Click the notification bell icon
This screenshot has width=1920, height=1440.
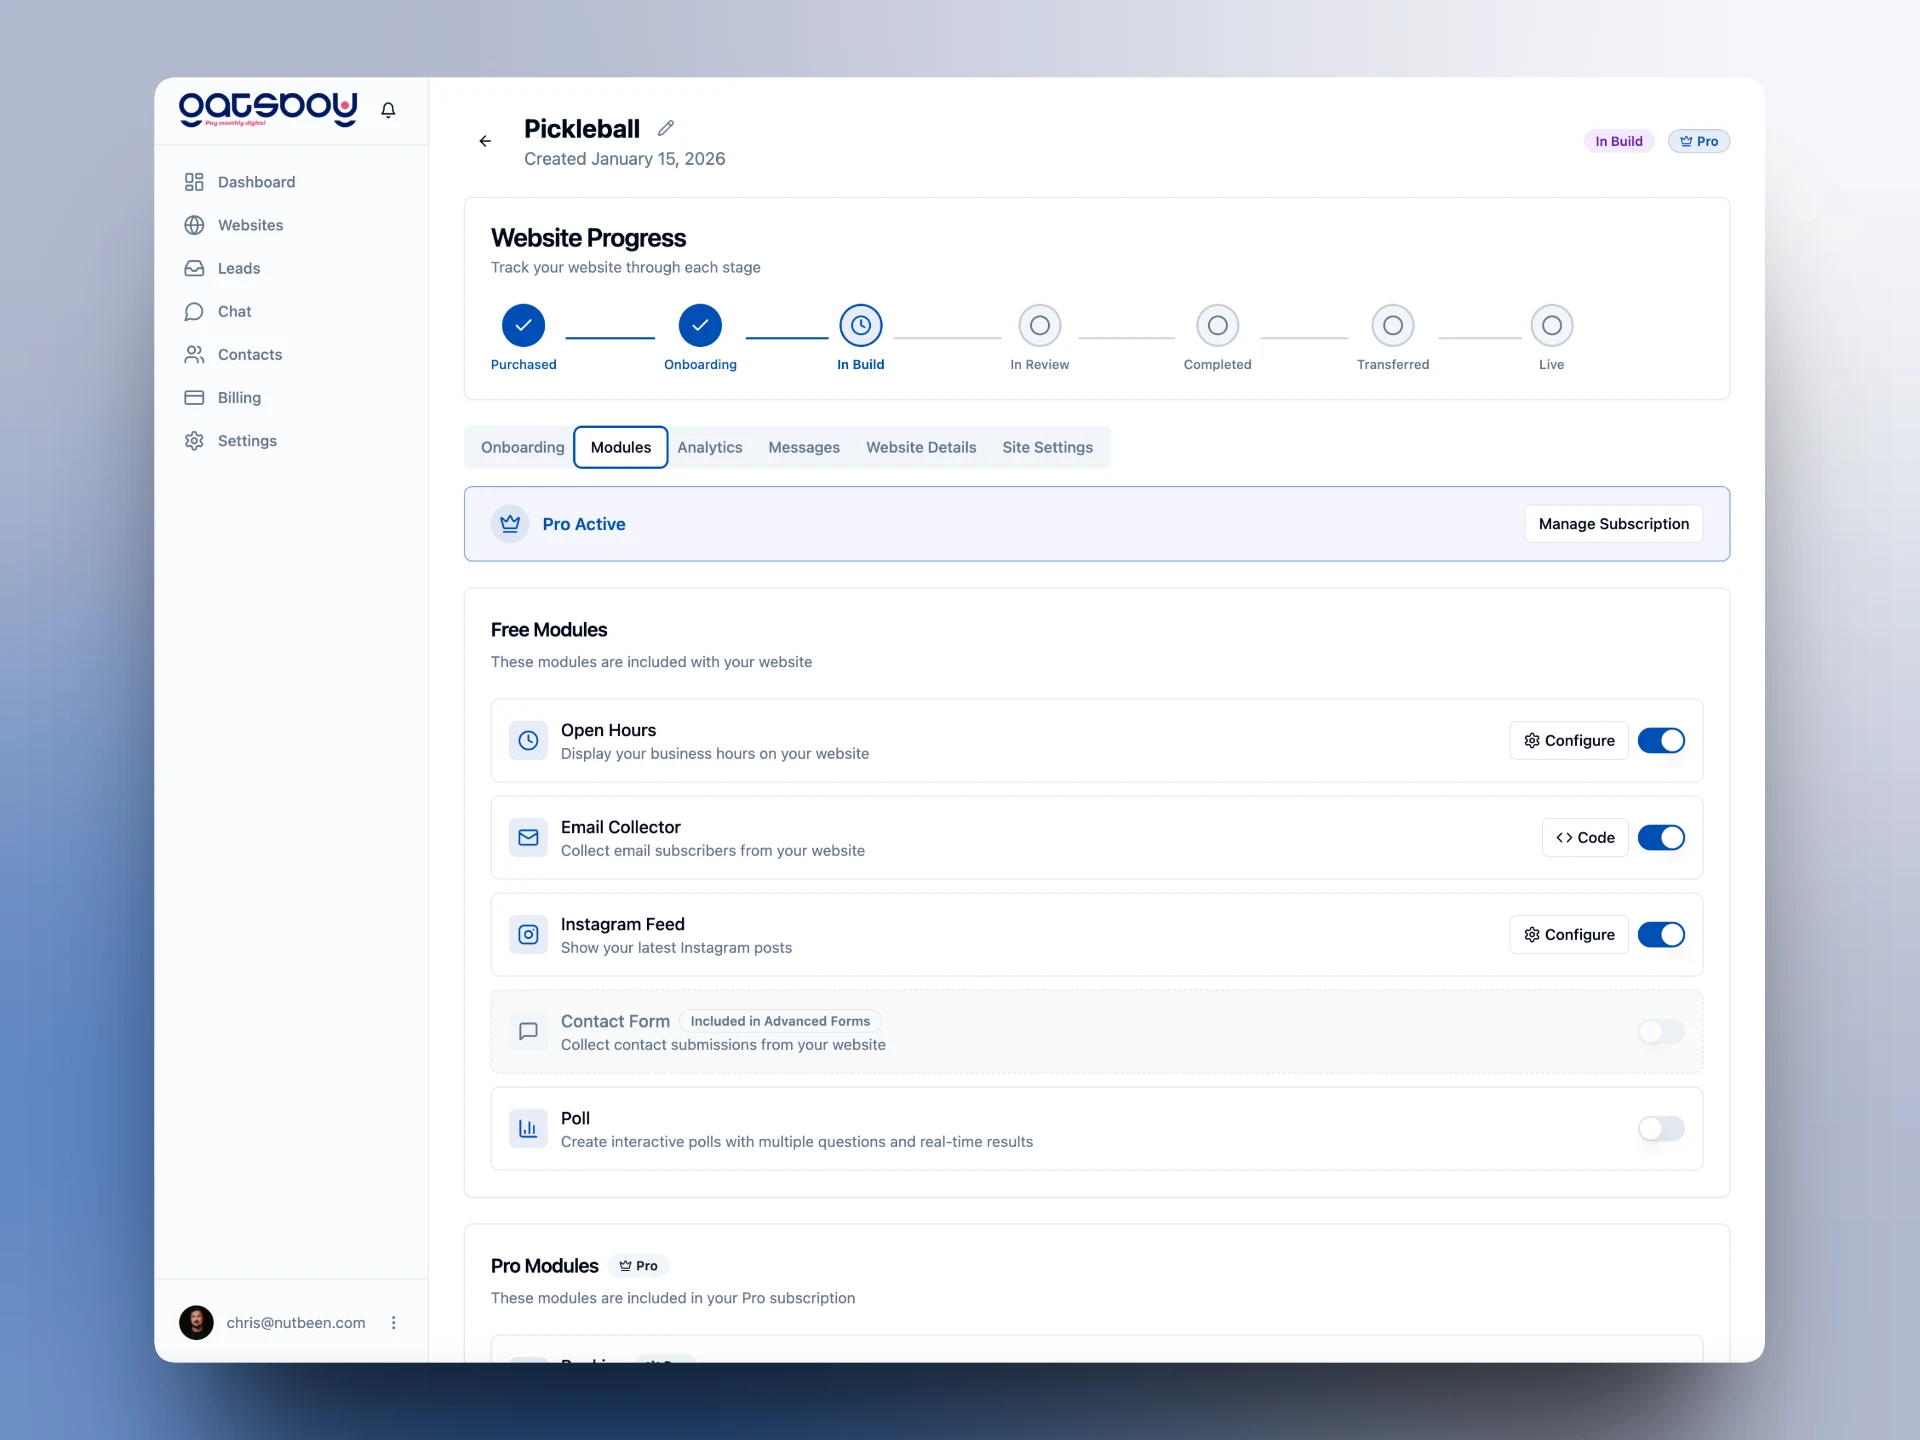pyautogui.click(x=388, y=110)
